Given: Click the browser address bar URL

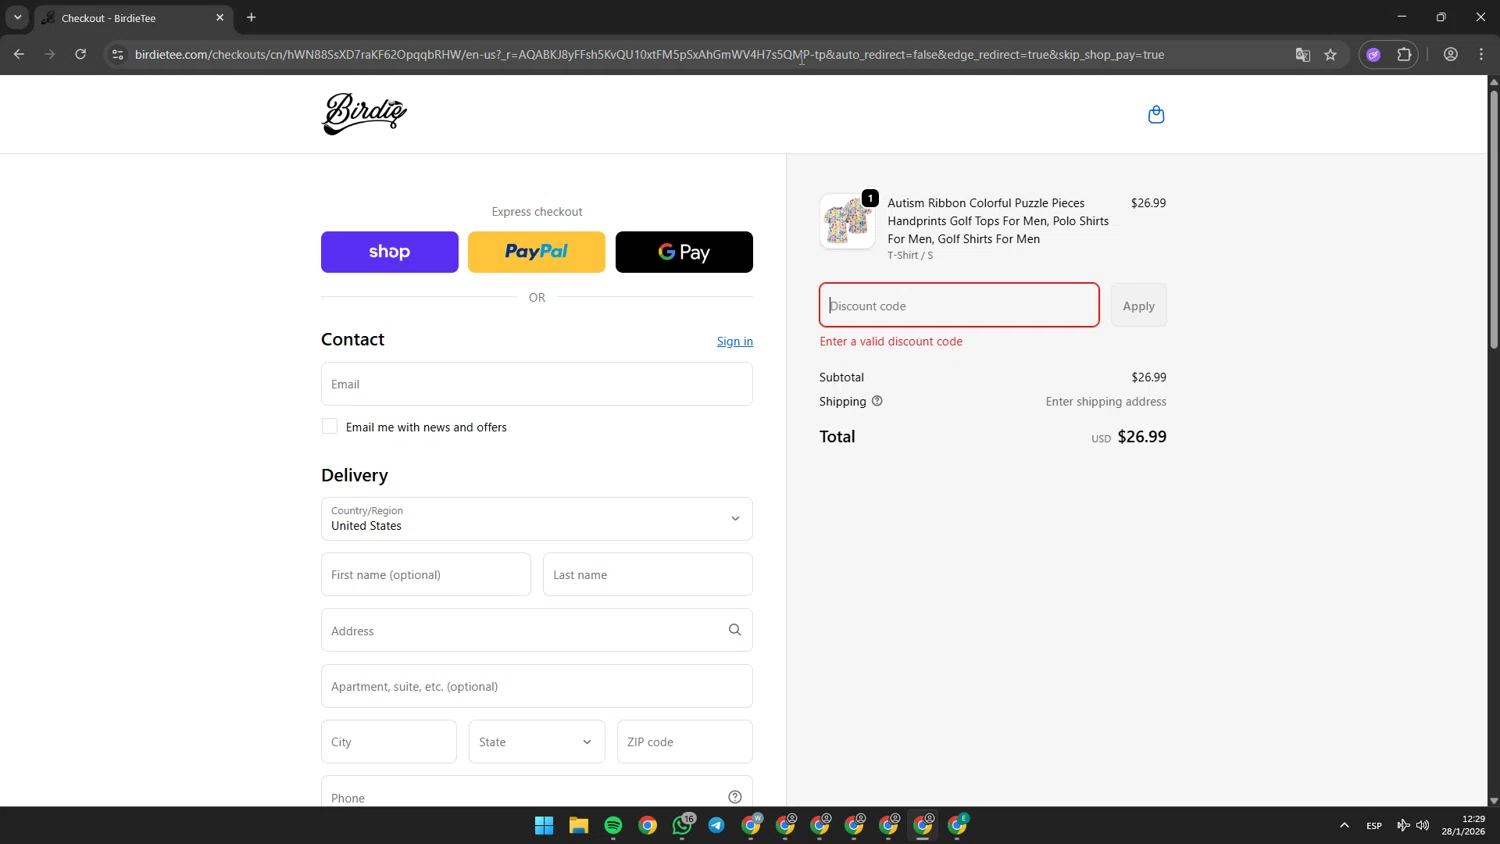Looking at the screenshot, I should [x=650, y=55].
